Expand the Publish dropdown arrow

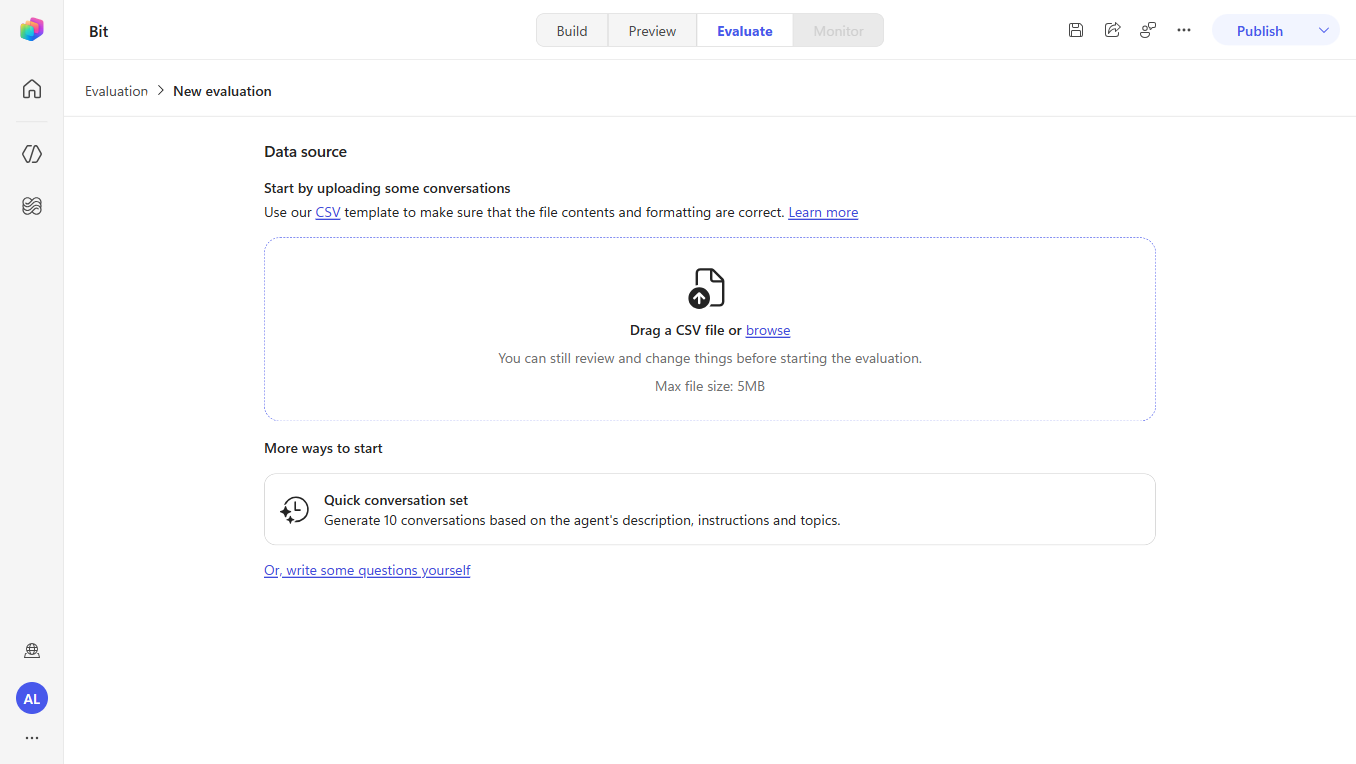[1323, 30]
